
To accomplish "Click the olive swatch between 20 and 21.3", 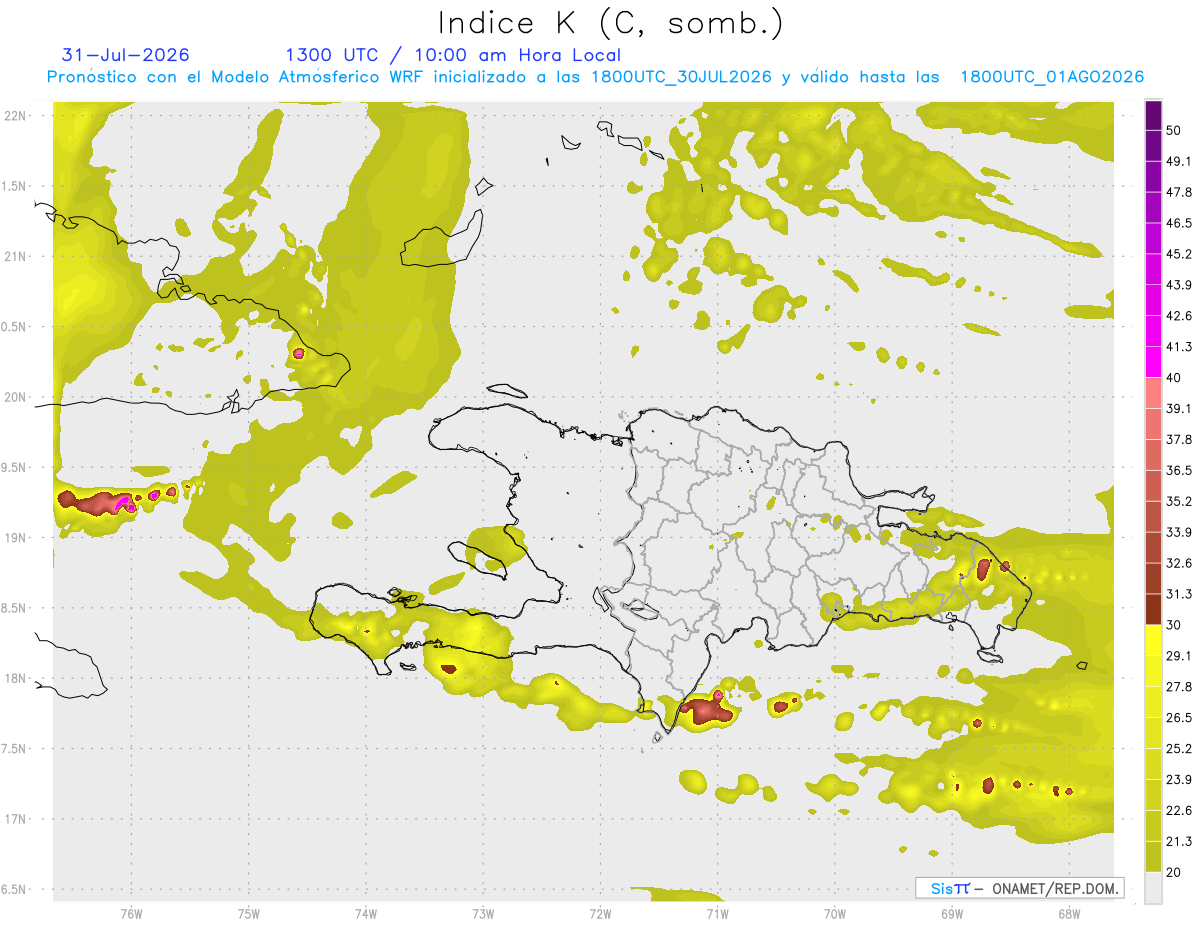I will click(1153, 858).
